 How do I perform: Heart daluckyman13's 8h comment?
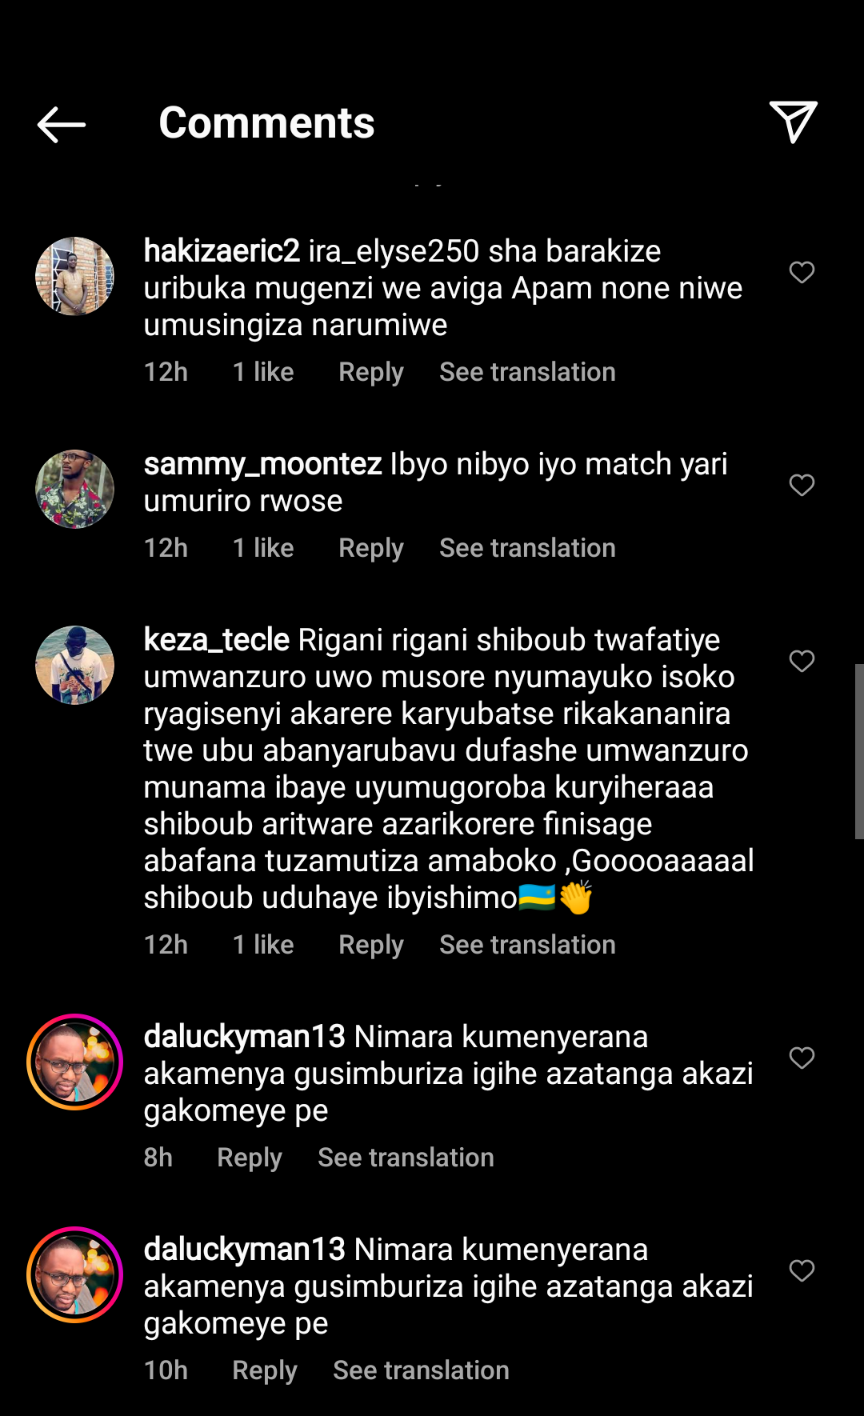802,1058
